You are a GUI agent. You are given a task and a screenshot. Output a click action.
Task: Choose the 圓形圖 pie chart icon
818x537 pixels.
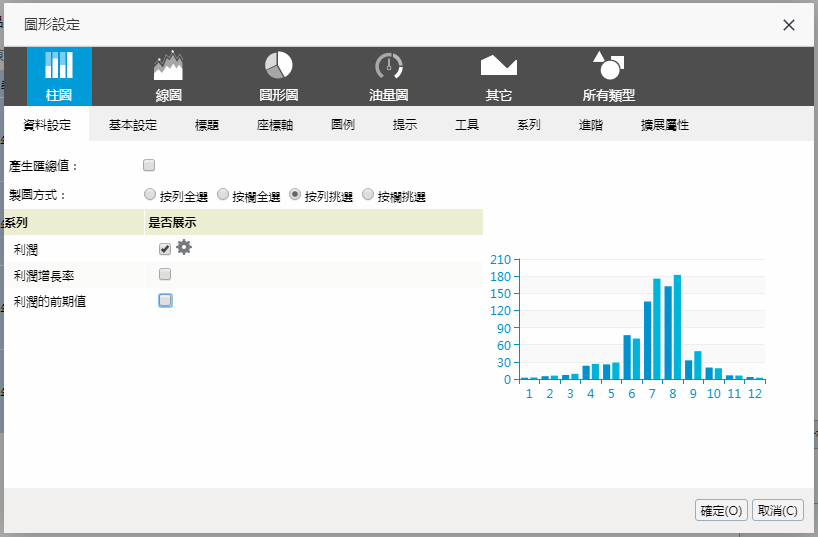pyautogui.click(x=278, y=76)
